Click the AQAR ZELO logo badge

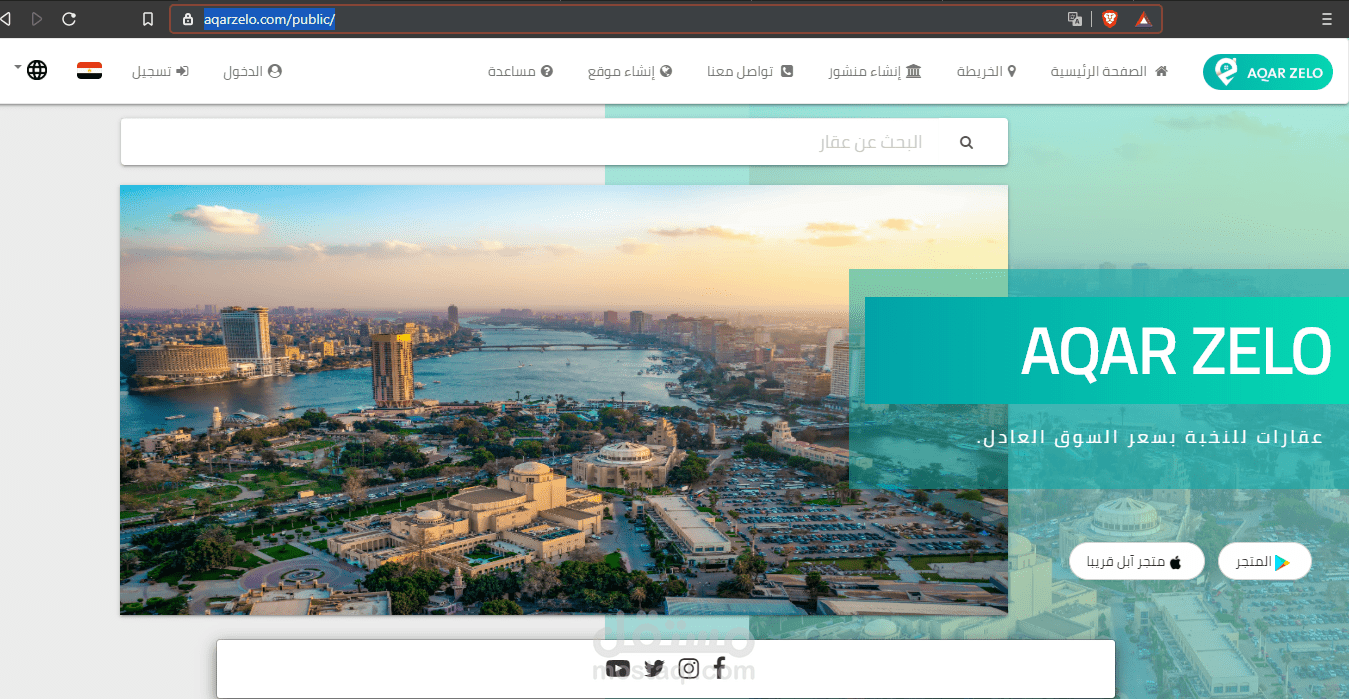click(x=1268, y=72)
